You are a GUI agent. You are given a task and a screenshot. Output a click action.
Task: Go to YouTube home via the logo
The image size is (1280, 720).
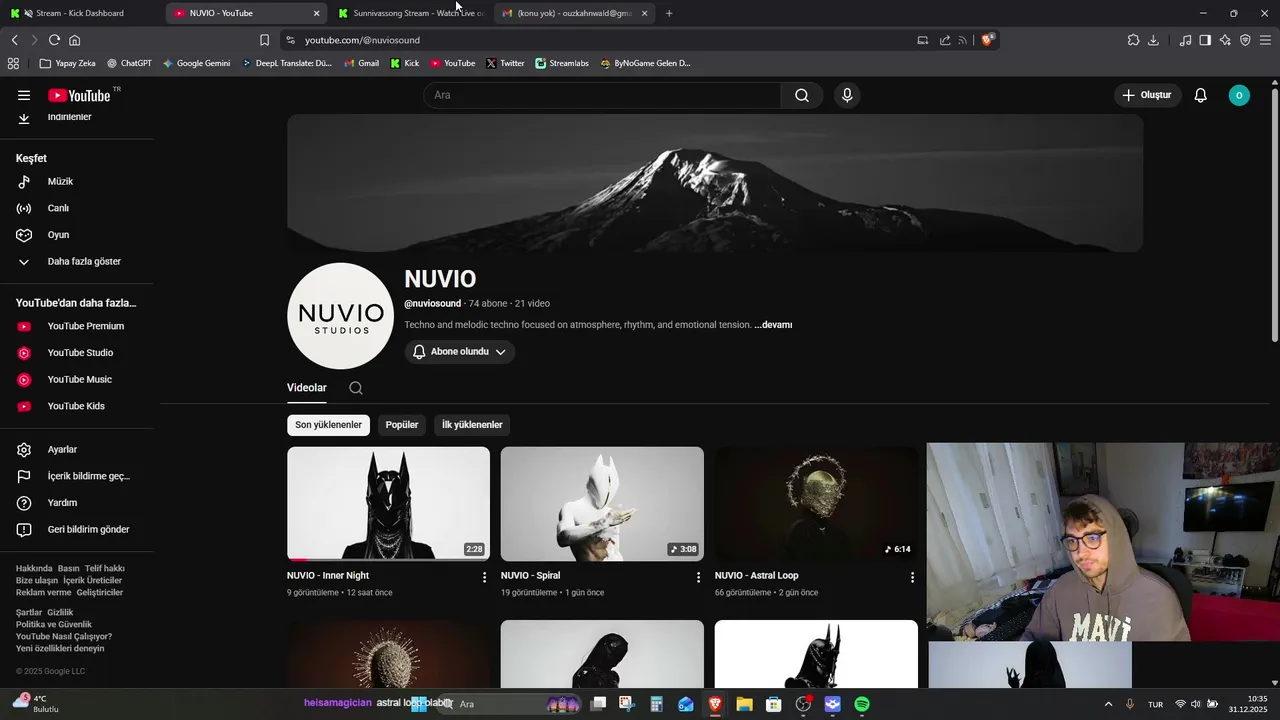[x=79, y=95]
